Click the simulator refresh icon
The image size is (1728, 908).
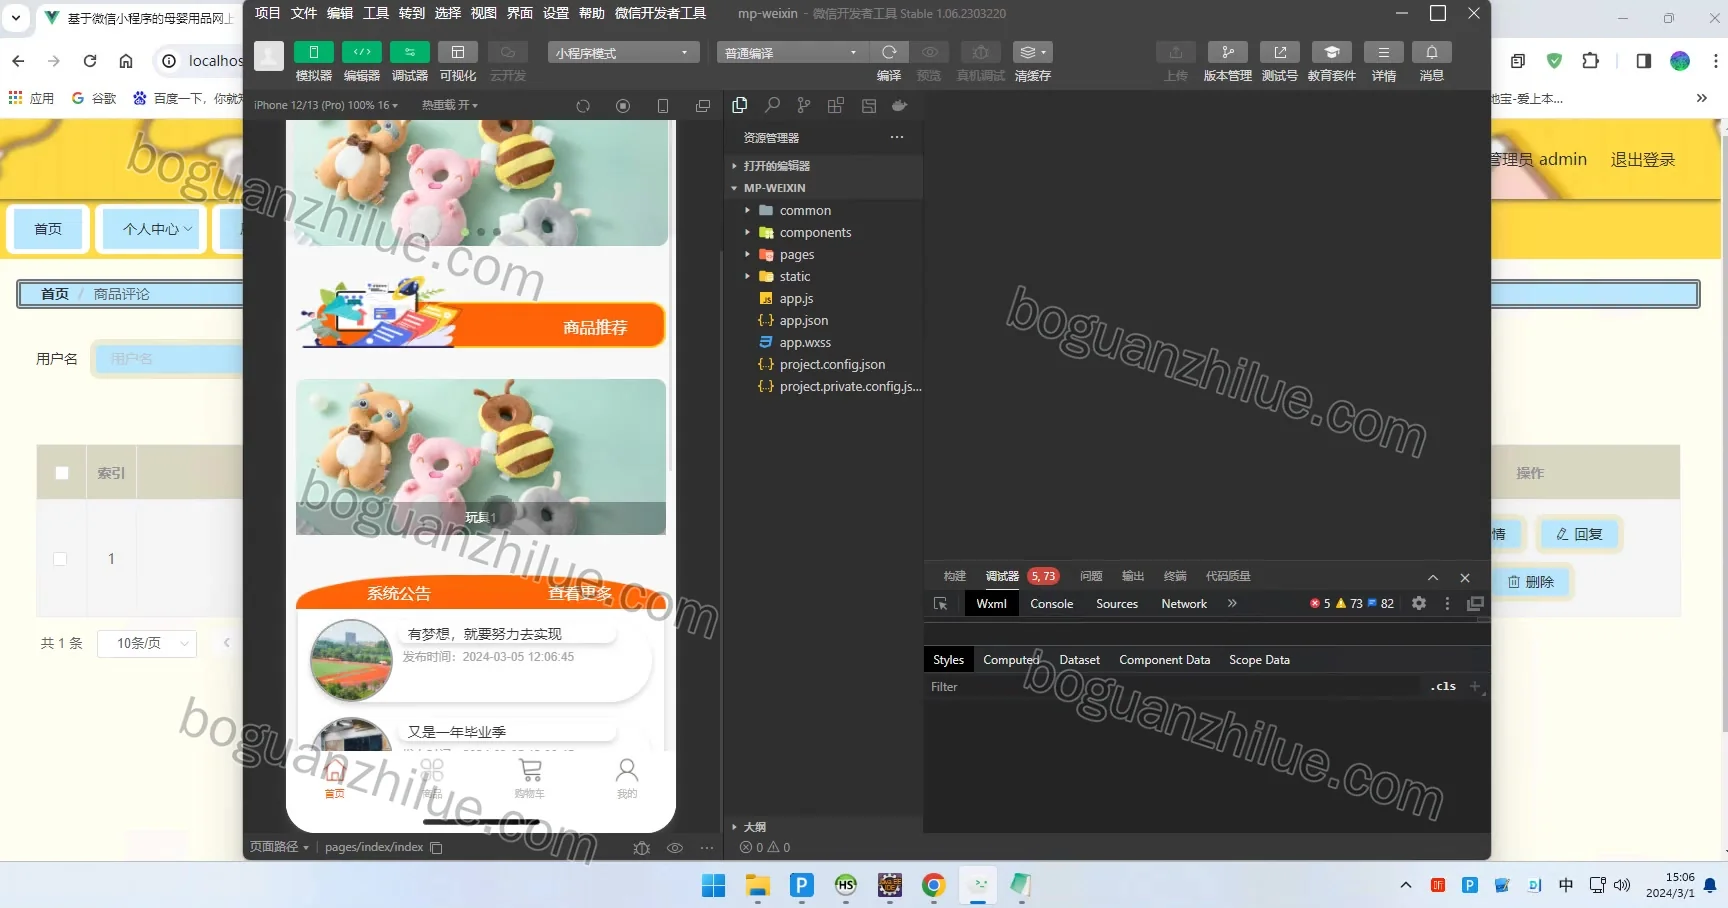[583, 105]
